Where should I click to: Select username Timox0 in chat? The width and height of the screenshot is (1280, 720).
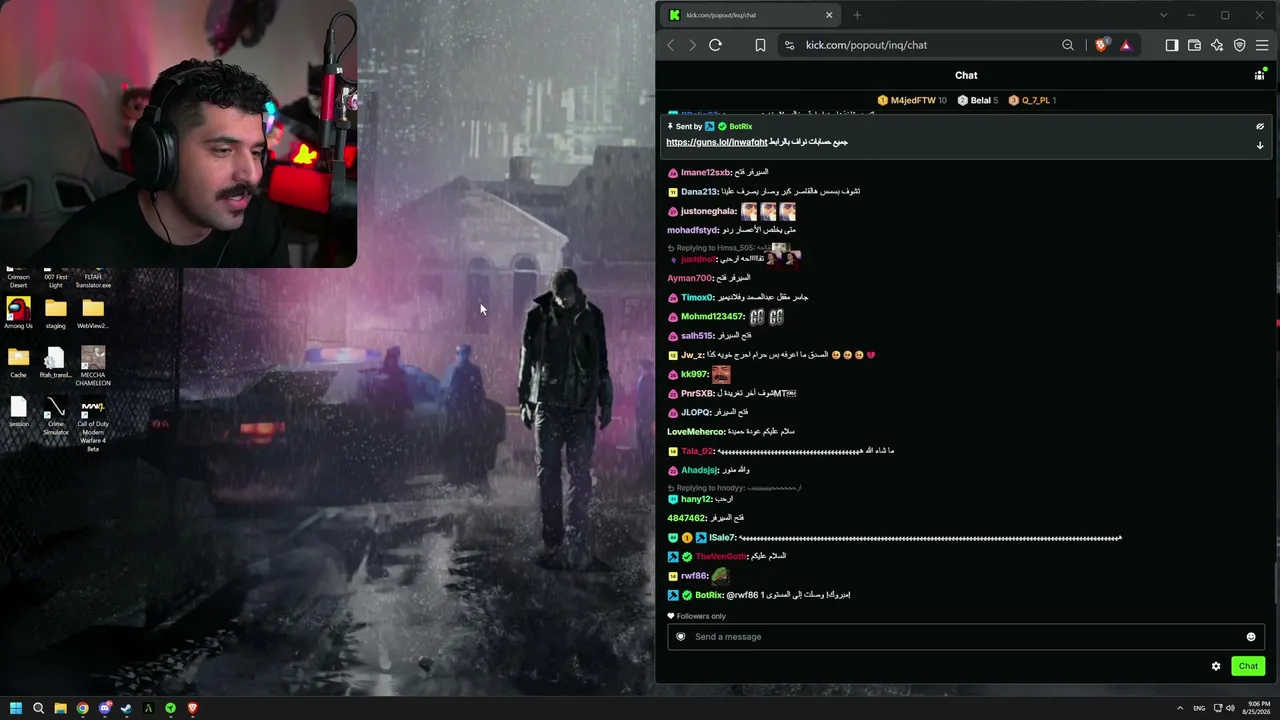click(x=698, y=298)
